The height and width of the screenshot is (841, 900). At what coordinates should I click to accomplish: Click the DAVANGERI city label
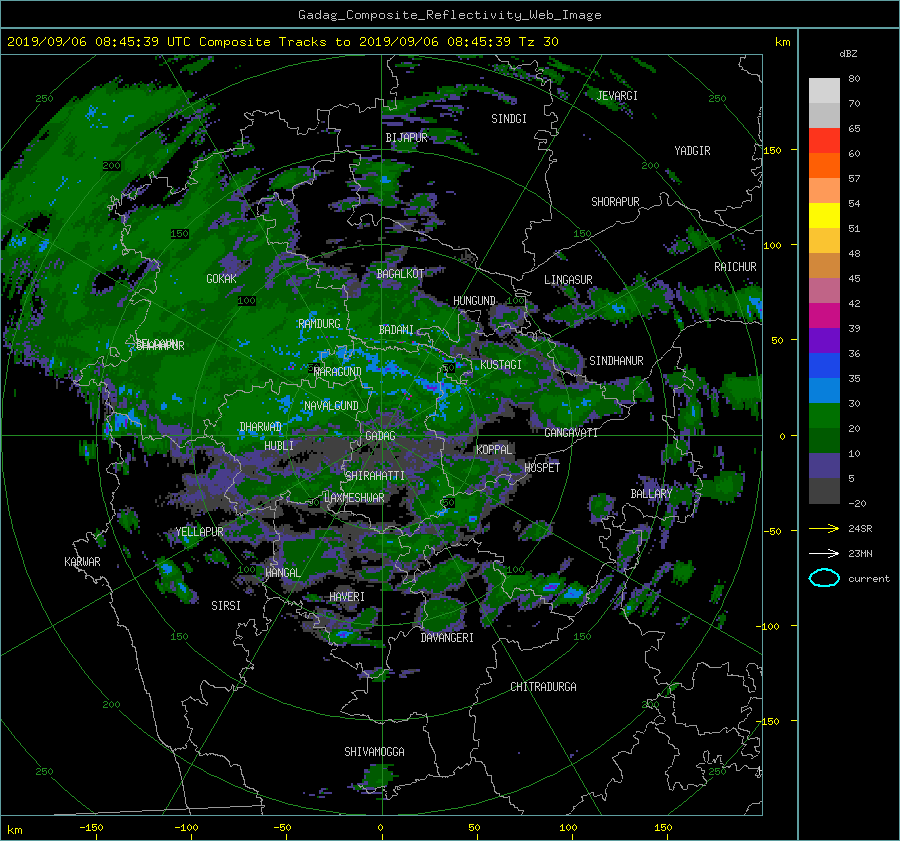point(447,638)
